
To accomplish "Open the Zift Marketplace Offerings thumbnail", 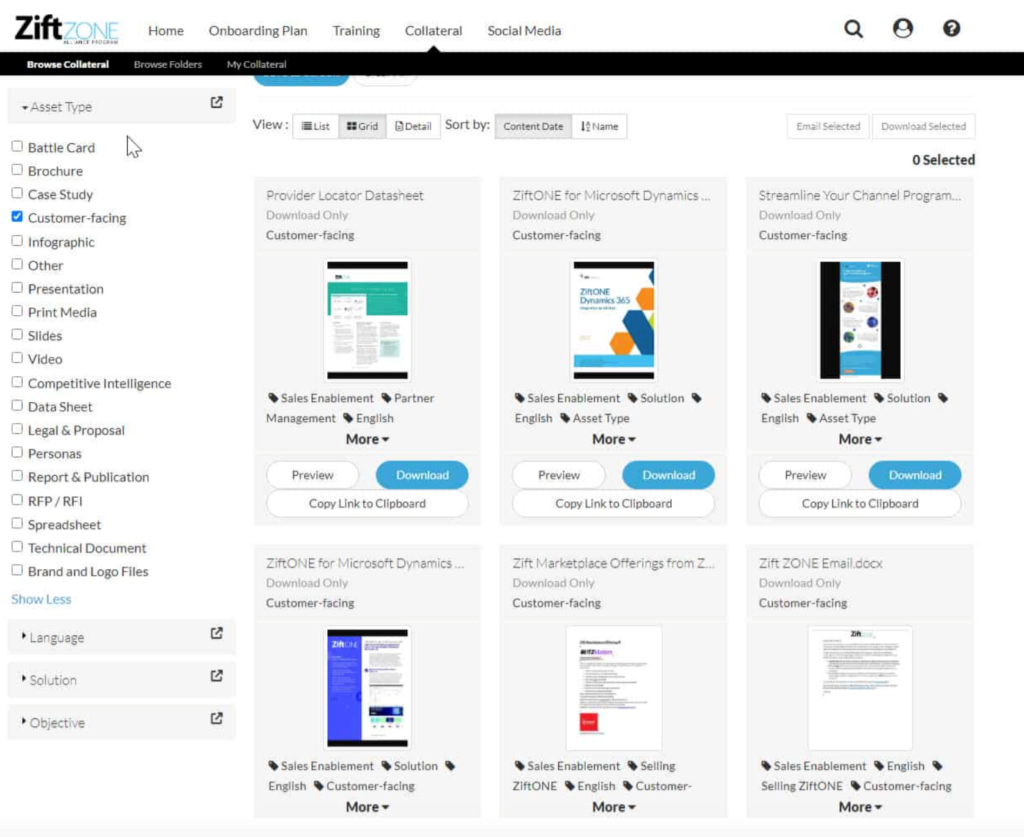I will (614, 687).
